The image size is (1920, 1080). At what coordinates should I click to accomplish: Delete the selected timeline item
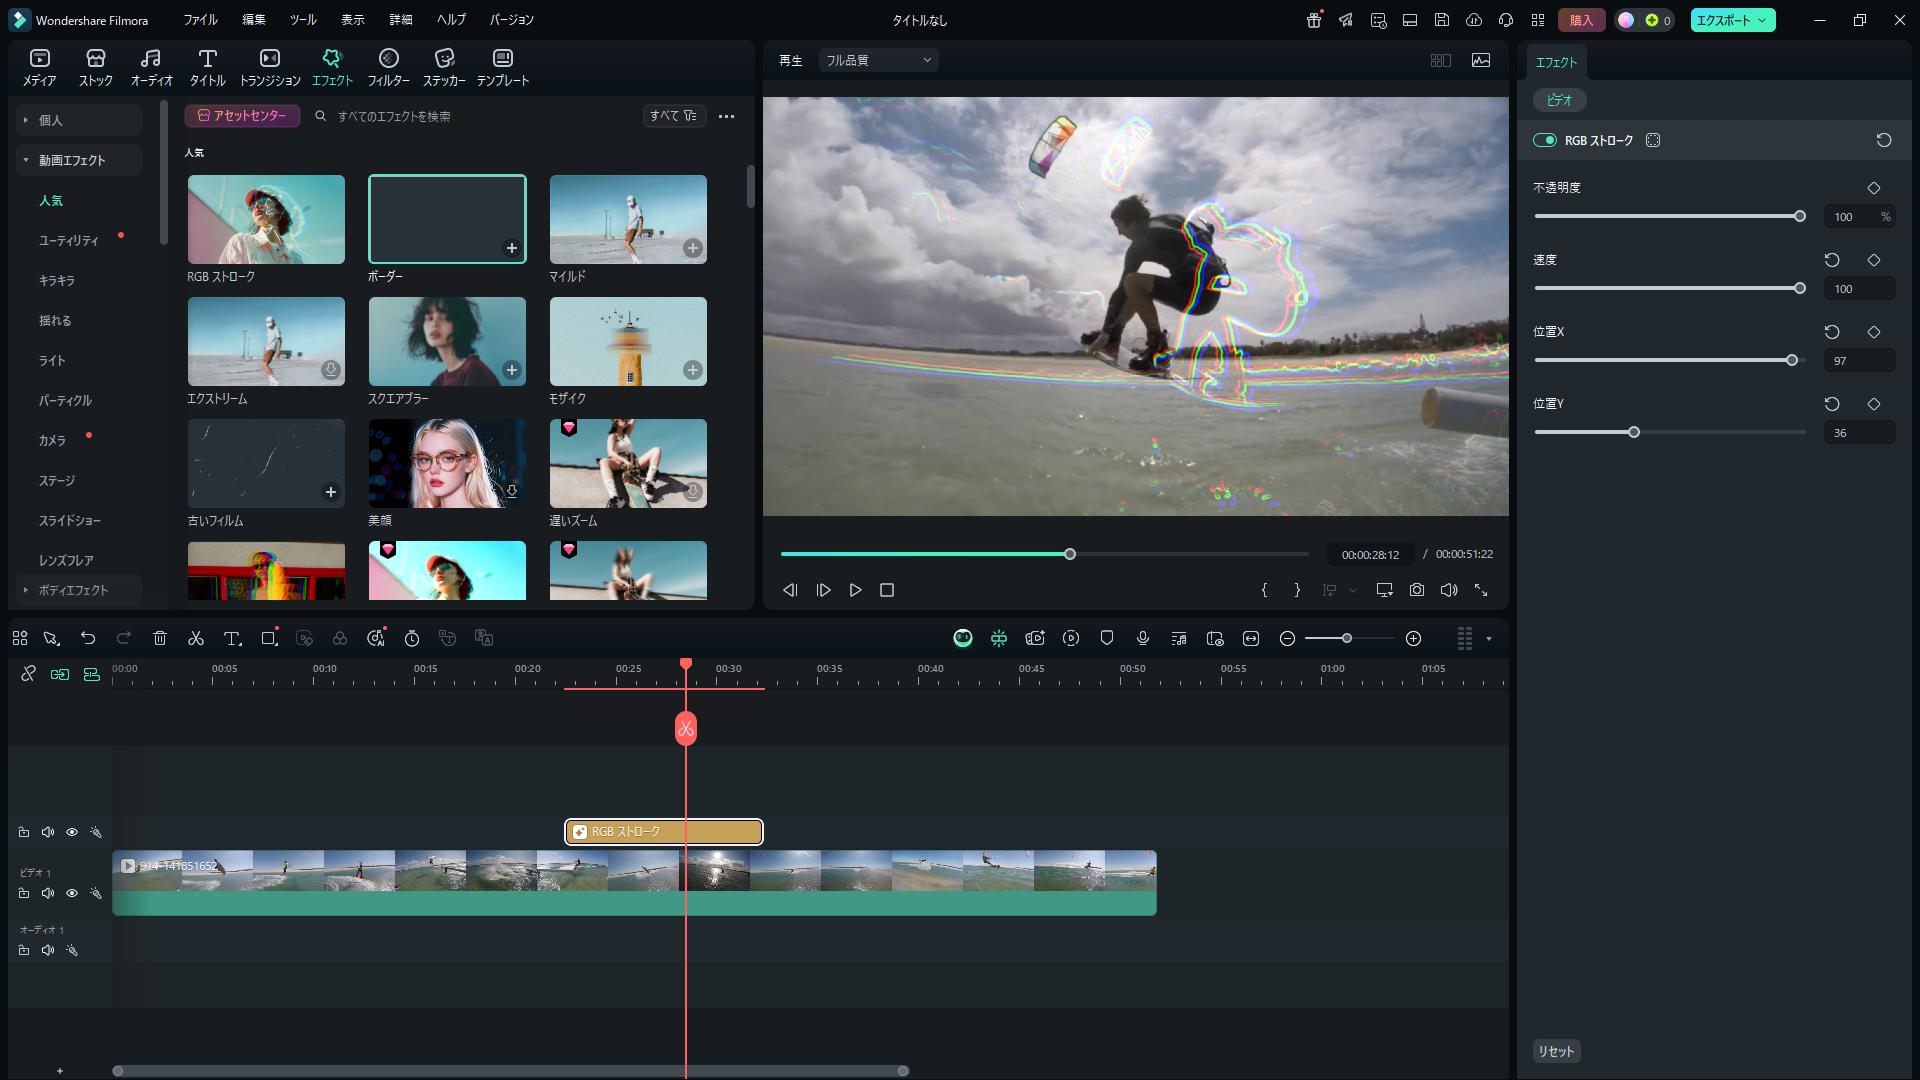pos(160,638)
